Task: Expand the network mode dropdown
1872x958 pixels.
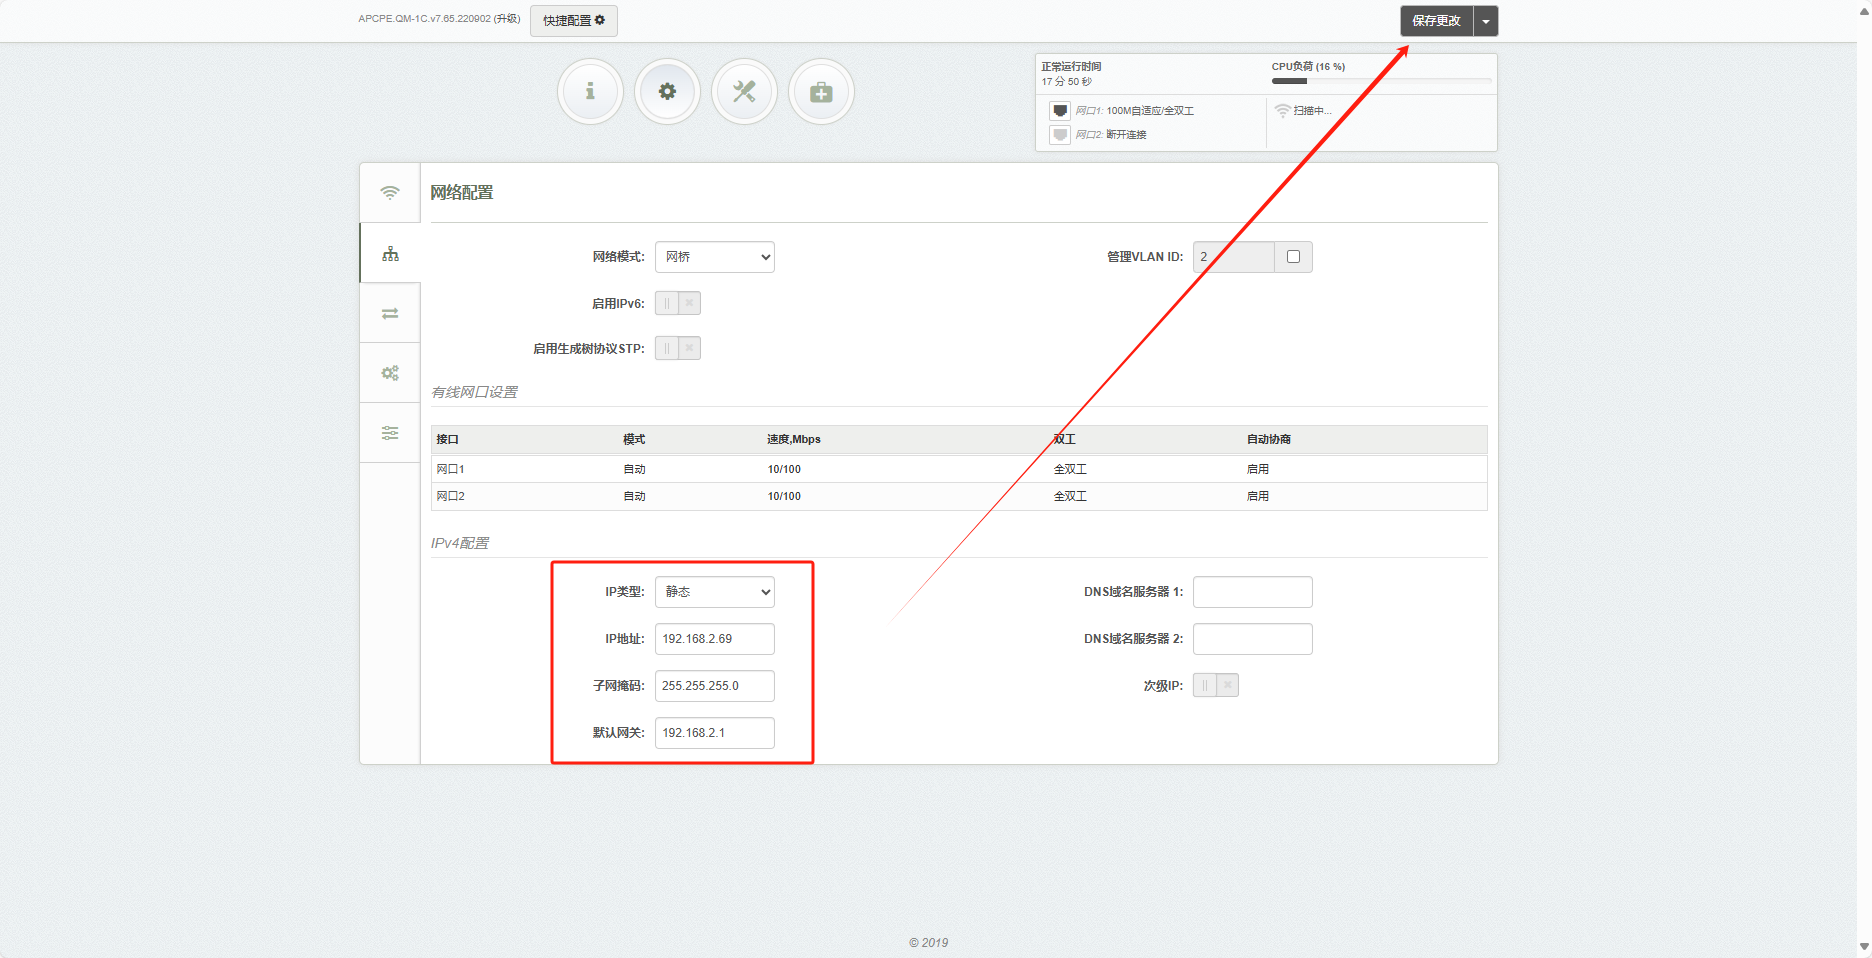Action: click(714, 257)
